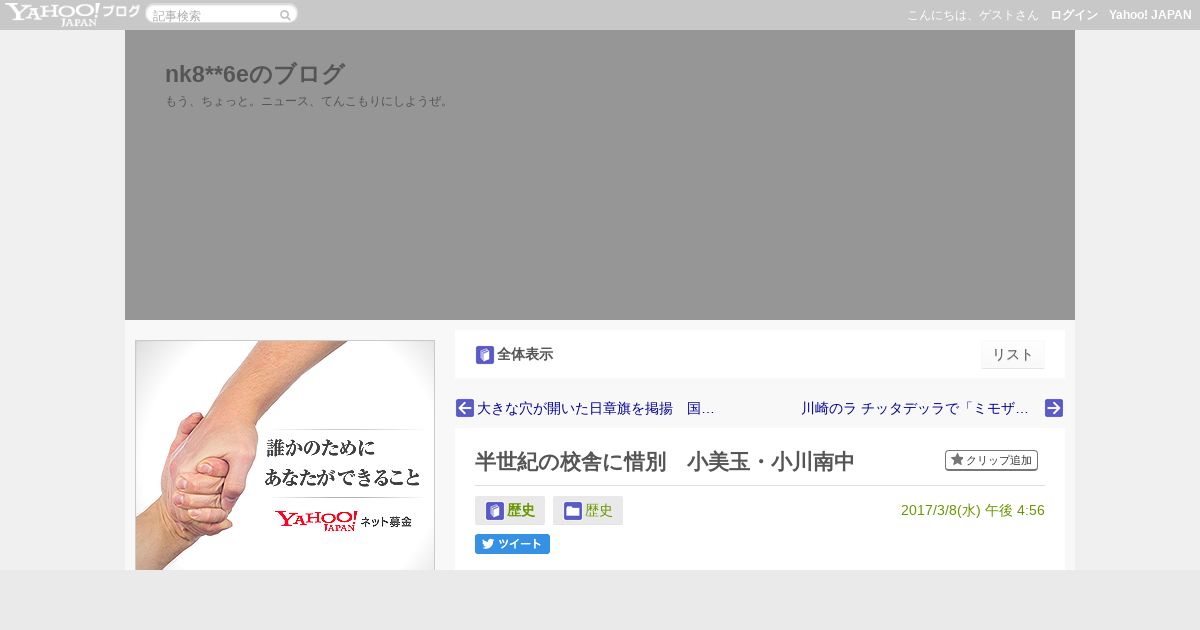Click the 全体表示 label
The width and height of the screenshot is (1200, 630).
click(525, 355)
